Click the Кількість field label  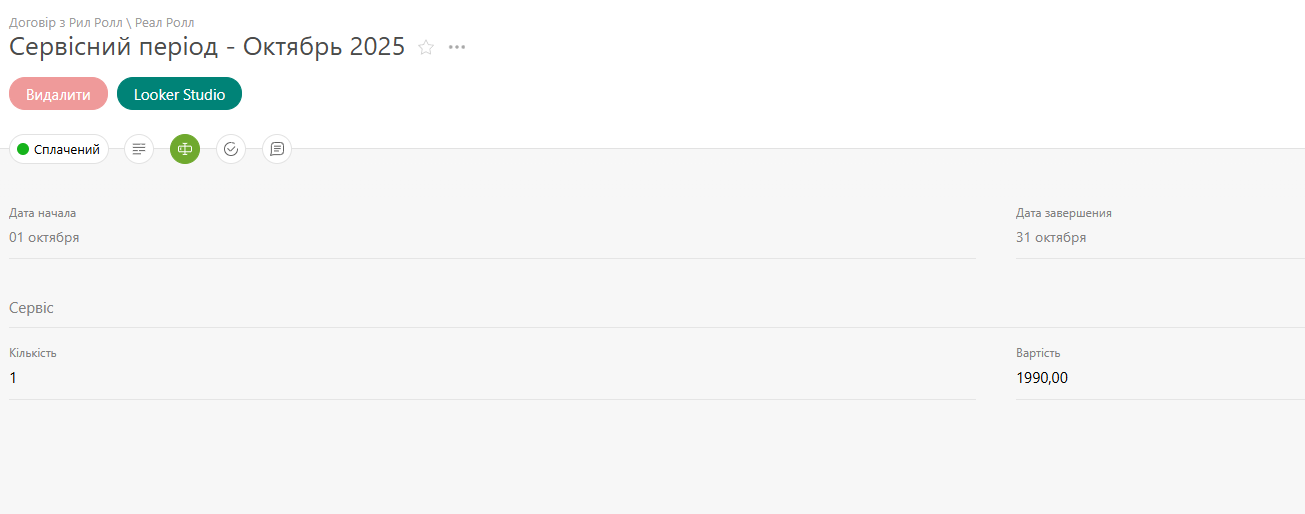[33, 353]
